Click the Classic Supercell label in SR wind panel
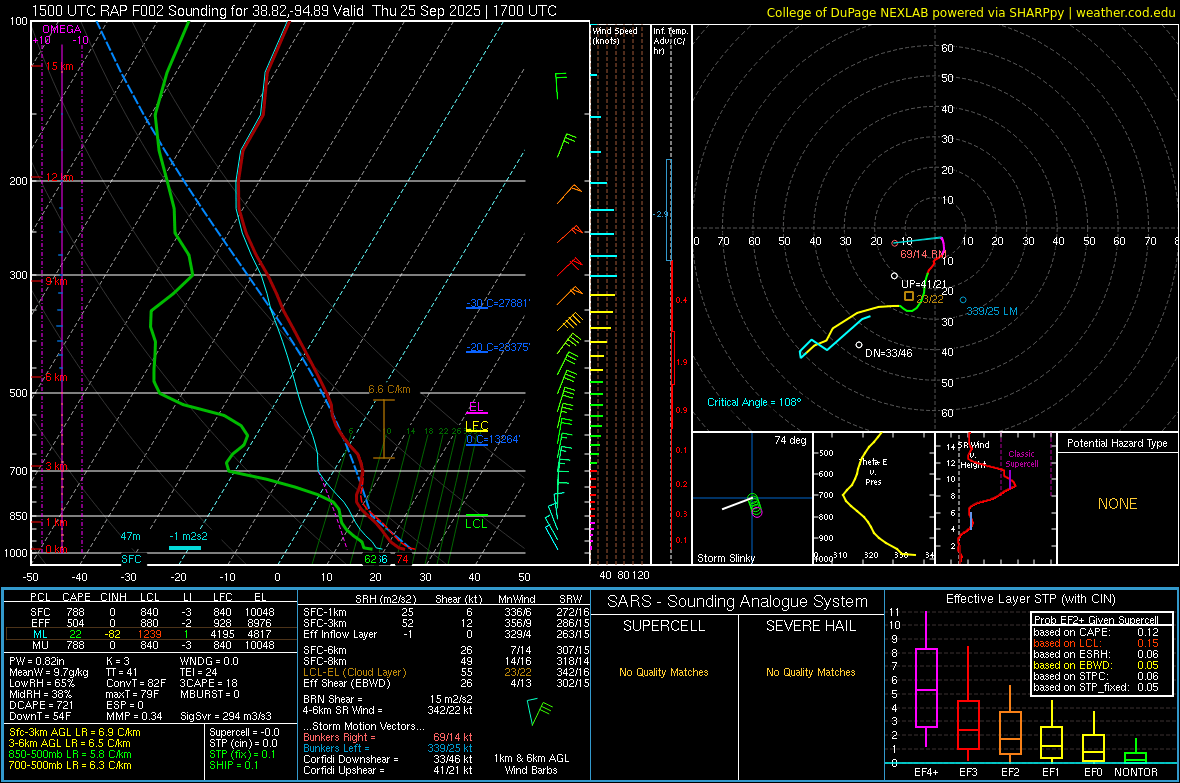 pyautogui.click(x=1021, y=459)
